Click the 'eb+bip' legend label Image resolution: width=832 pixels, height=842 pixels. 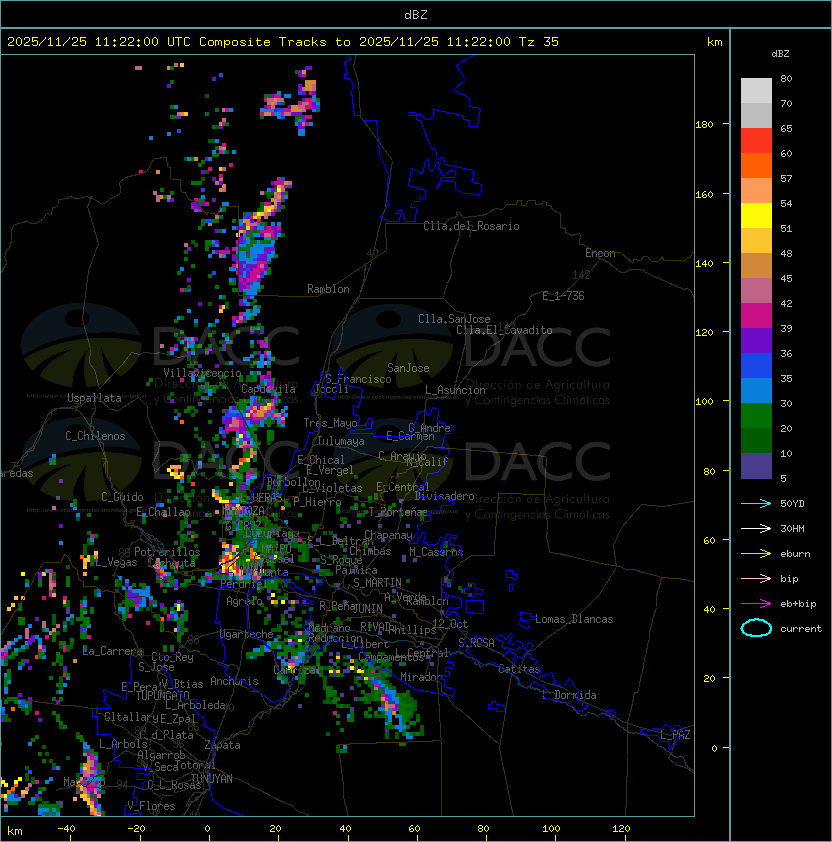(x=798, y=604)
